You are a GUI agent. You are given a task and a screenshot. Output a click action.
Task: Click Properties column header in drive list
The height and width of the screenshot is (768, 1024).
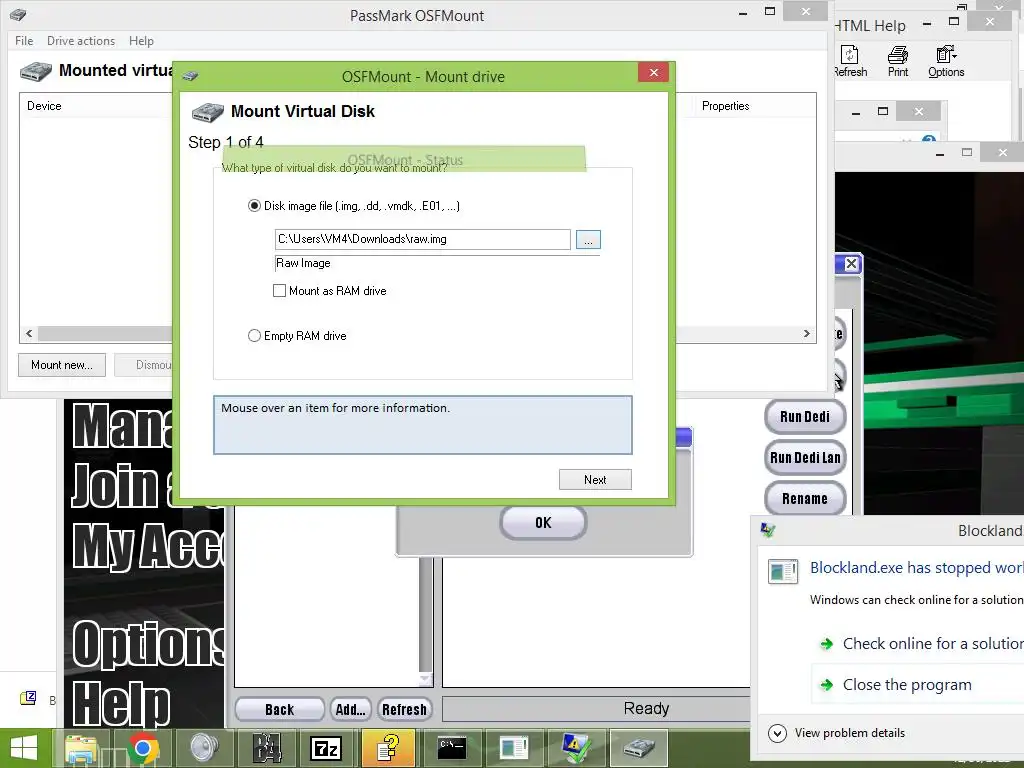(x=726, y=106)
